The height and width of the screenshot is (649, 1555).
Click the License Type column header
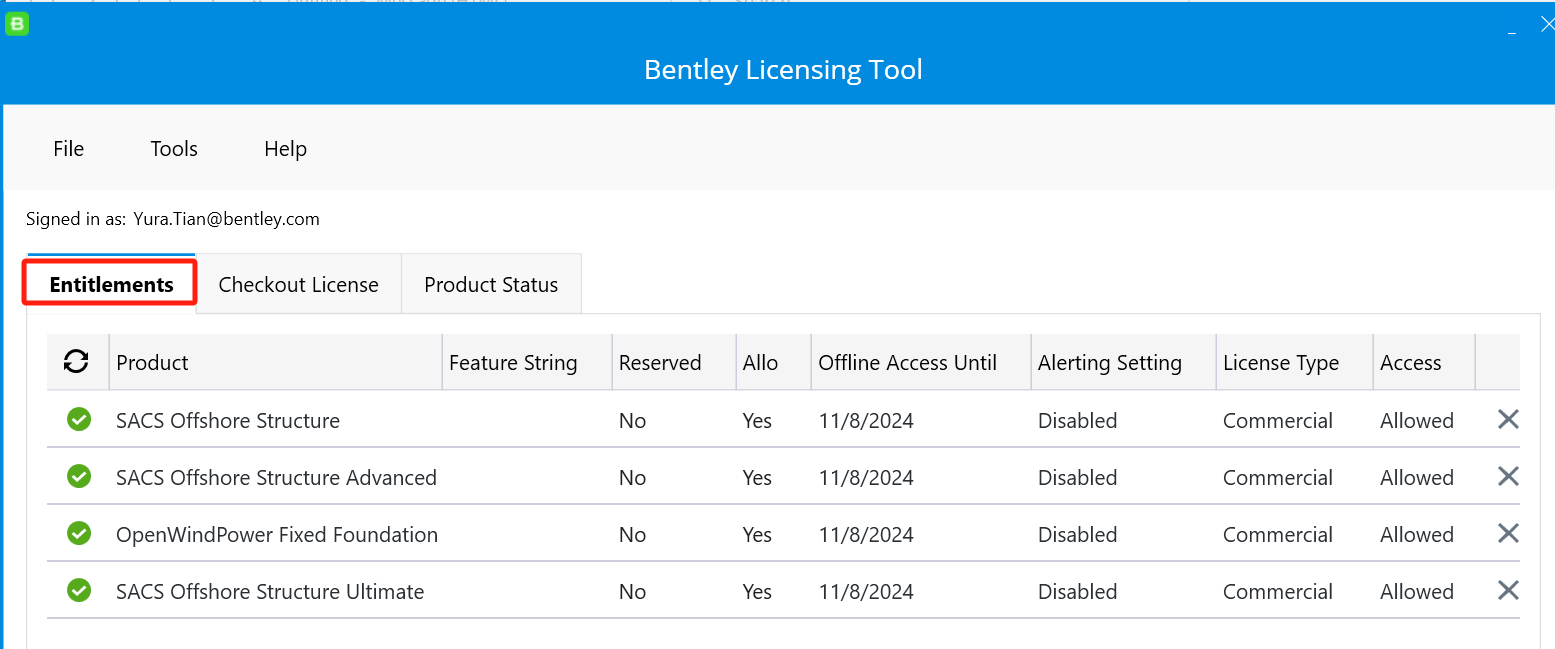(1280, 363)
